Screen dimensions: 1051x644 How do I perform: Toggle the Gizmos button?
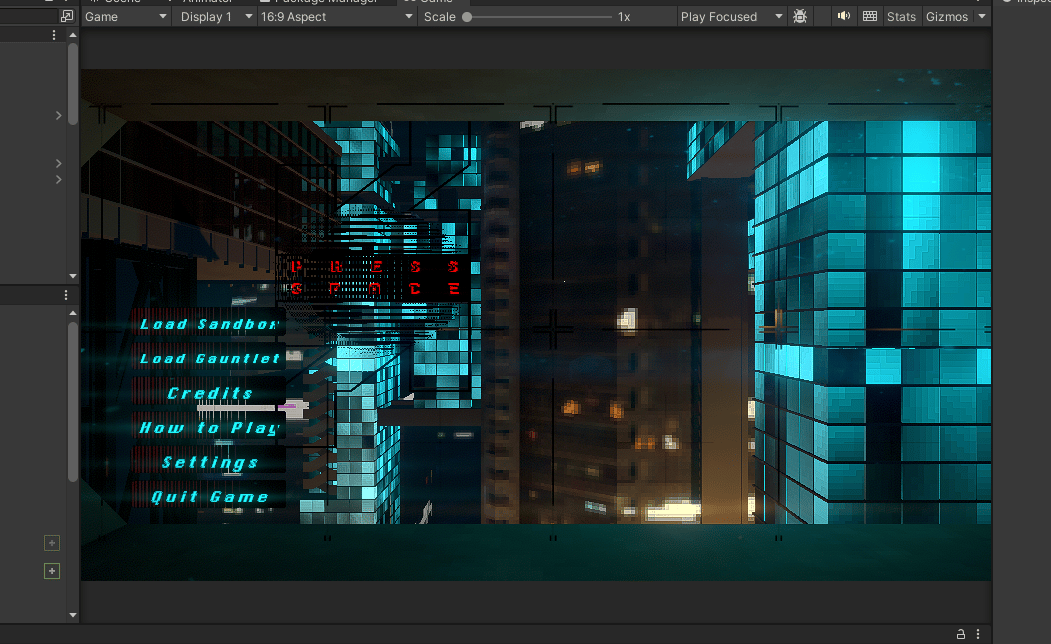tap(946, 17)
